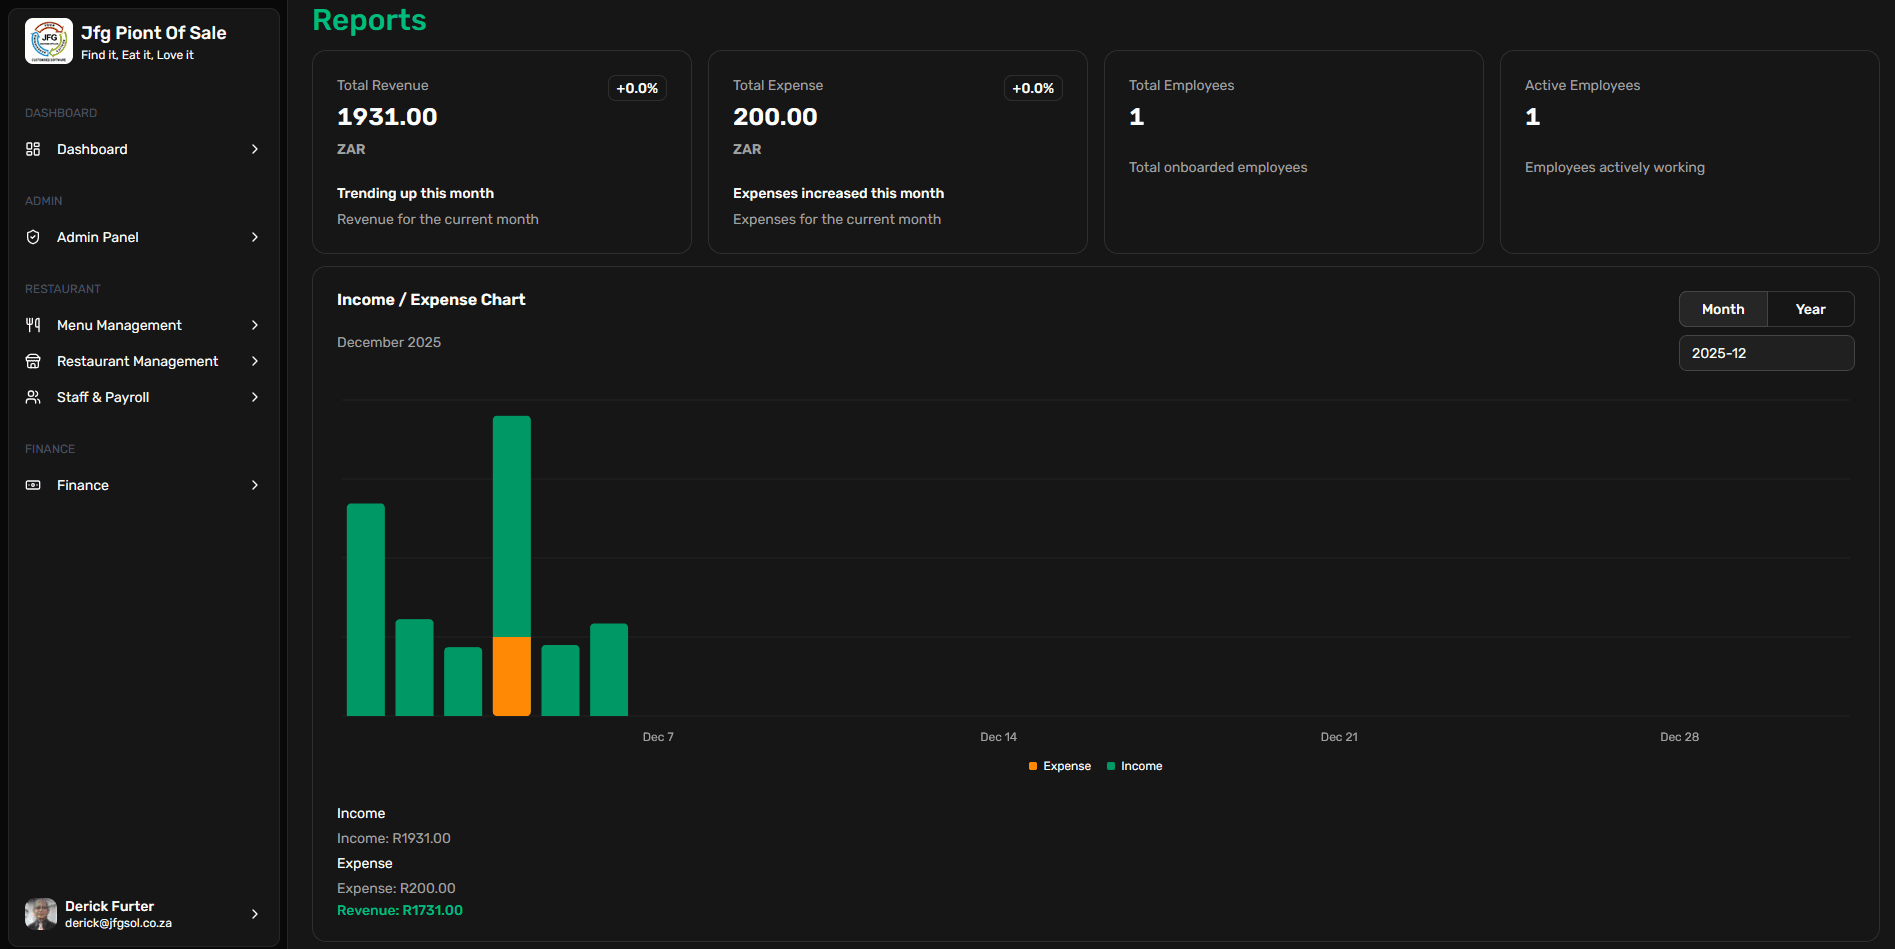Viewport: 1895px width, 949px height.
Task: Toggle the Expense legend in the chart
Action: pyautogui.click(x=1060, y=765)
